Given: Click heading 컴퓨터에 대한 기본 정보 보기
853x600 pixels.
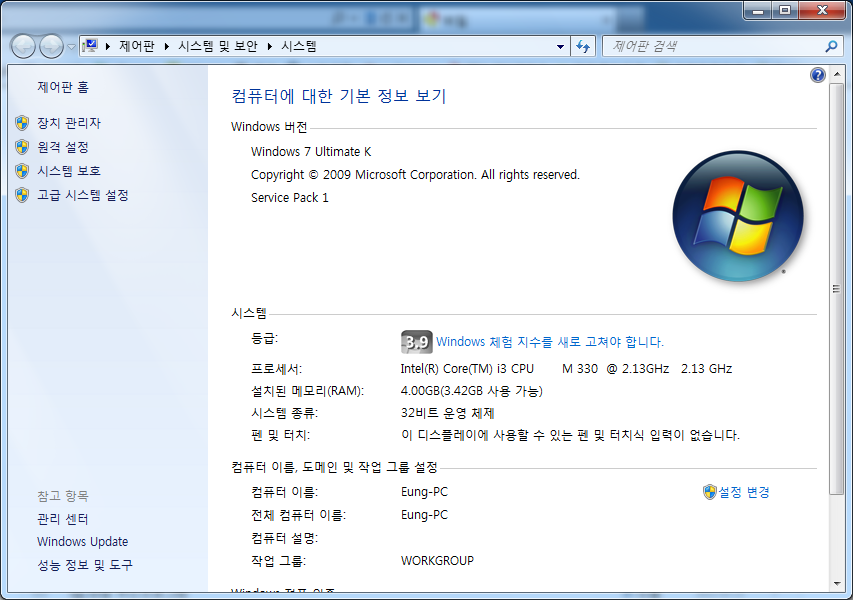Looking at the screenshot, I should (338, 96).
